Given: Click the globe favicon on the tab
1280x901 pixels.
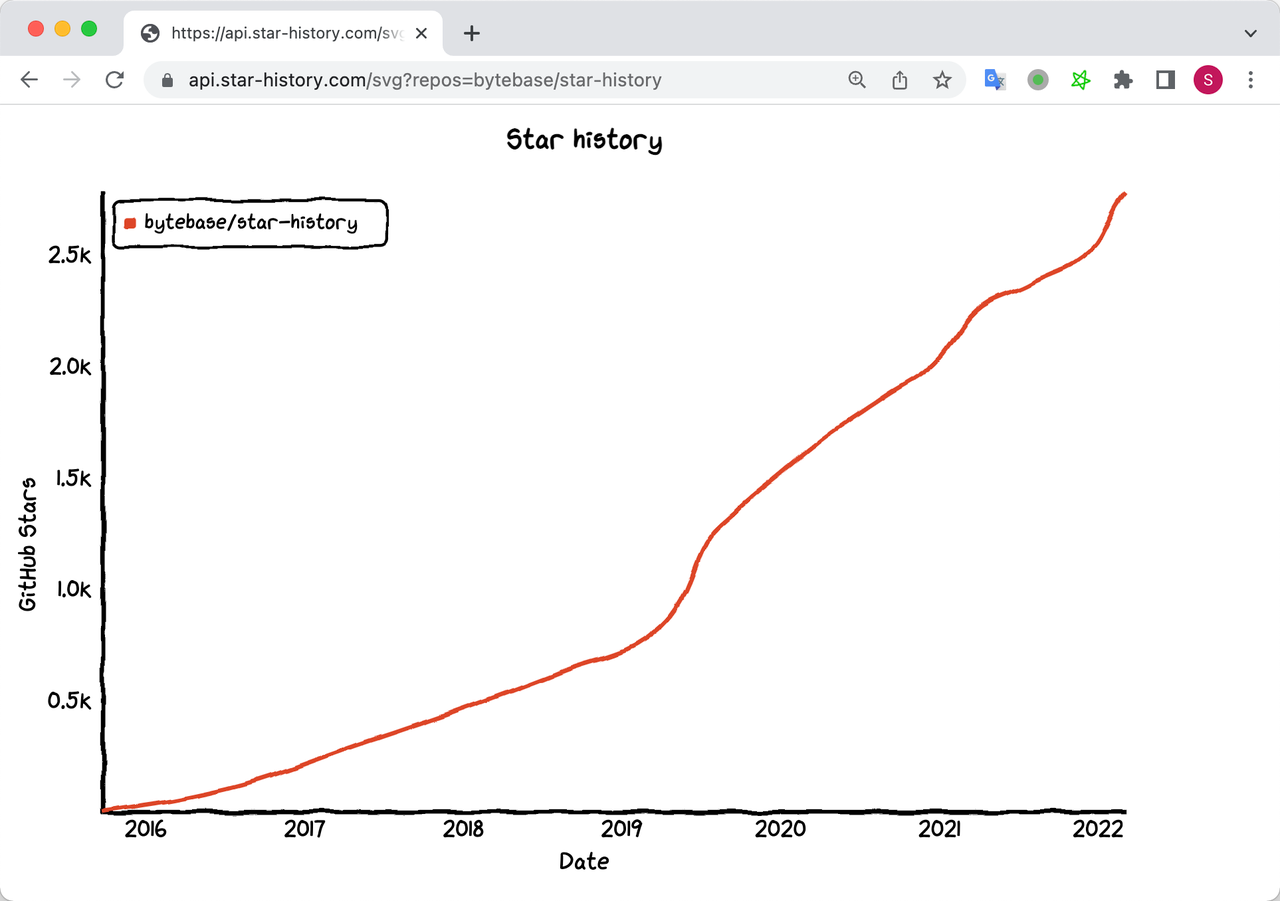Looking at the screenshot, I should point(149,32).
